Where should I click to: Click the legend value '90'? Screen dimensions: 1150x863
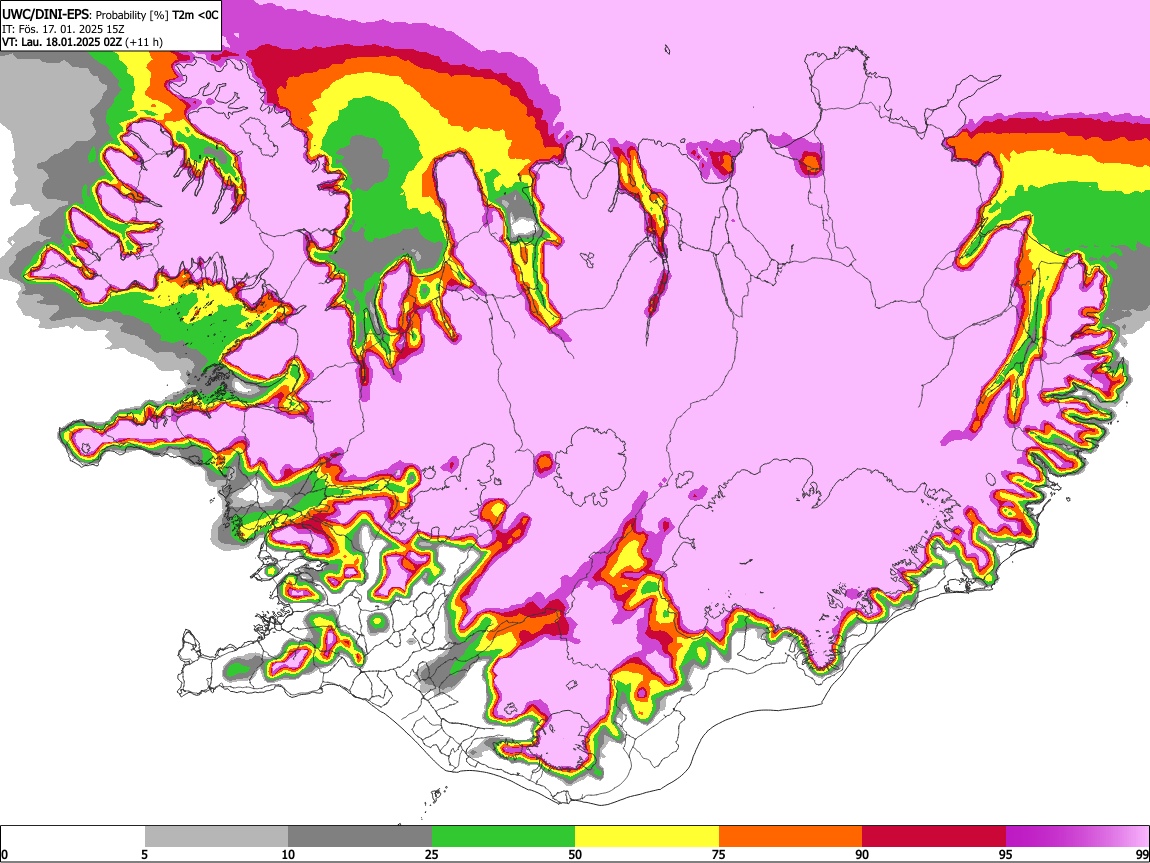tap(862, 854)
